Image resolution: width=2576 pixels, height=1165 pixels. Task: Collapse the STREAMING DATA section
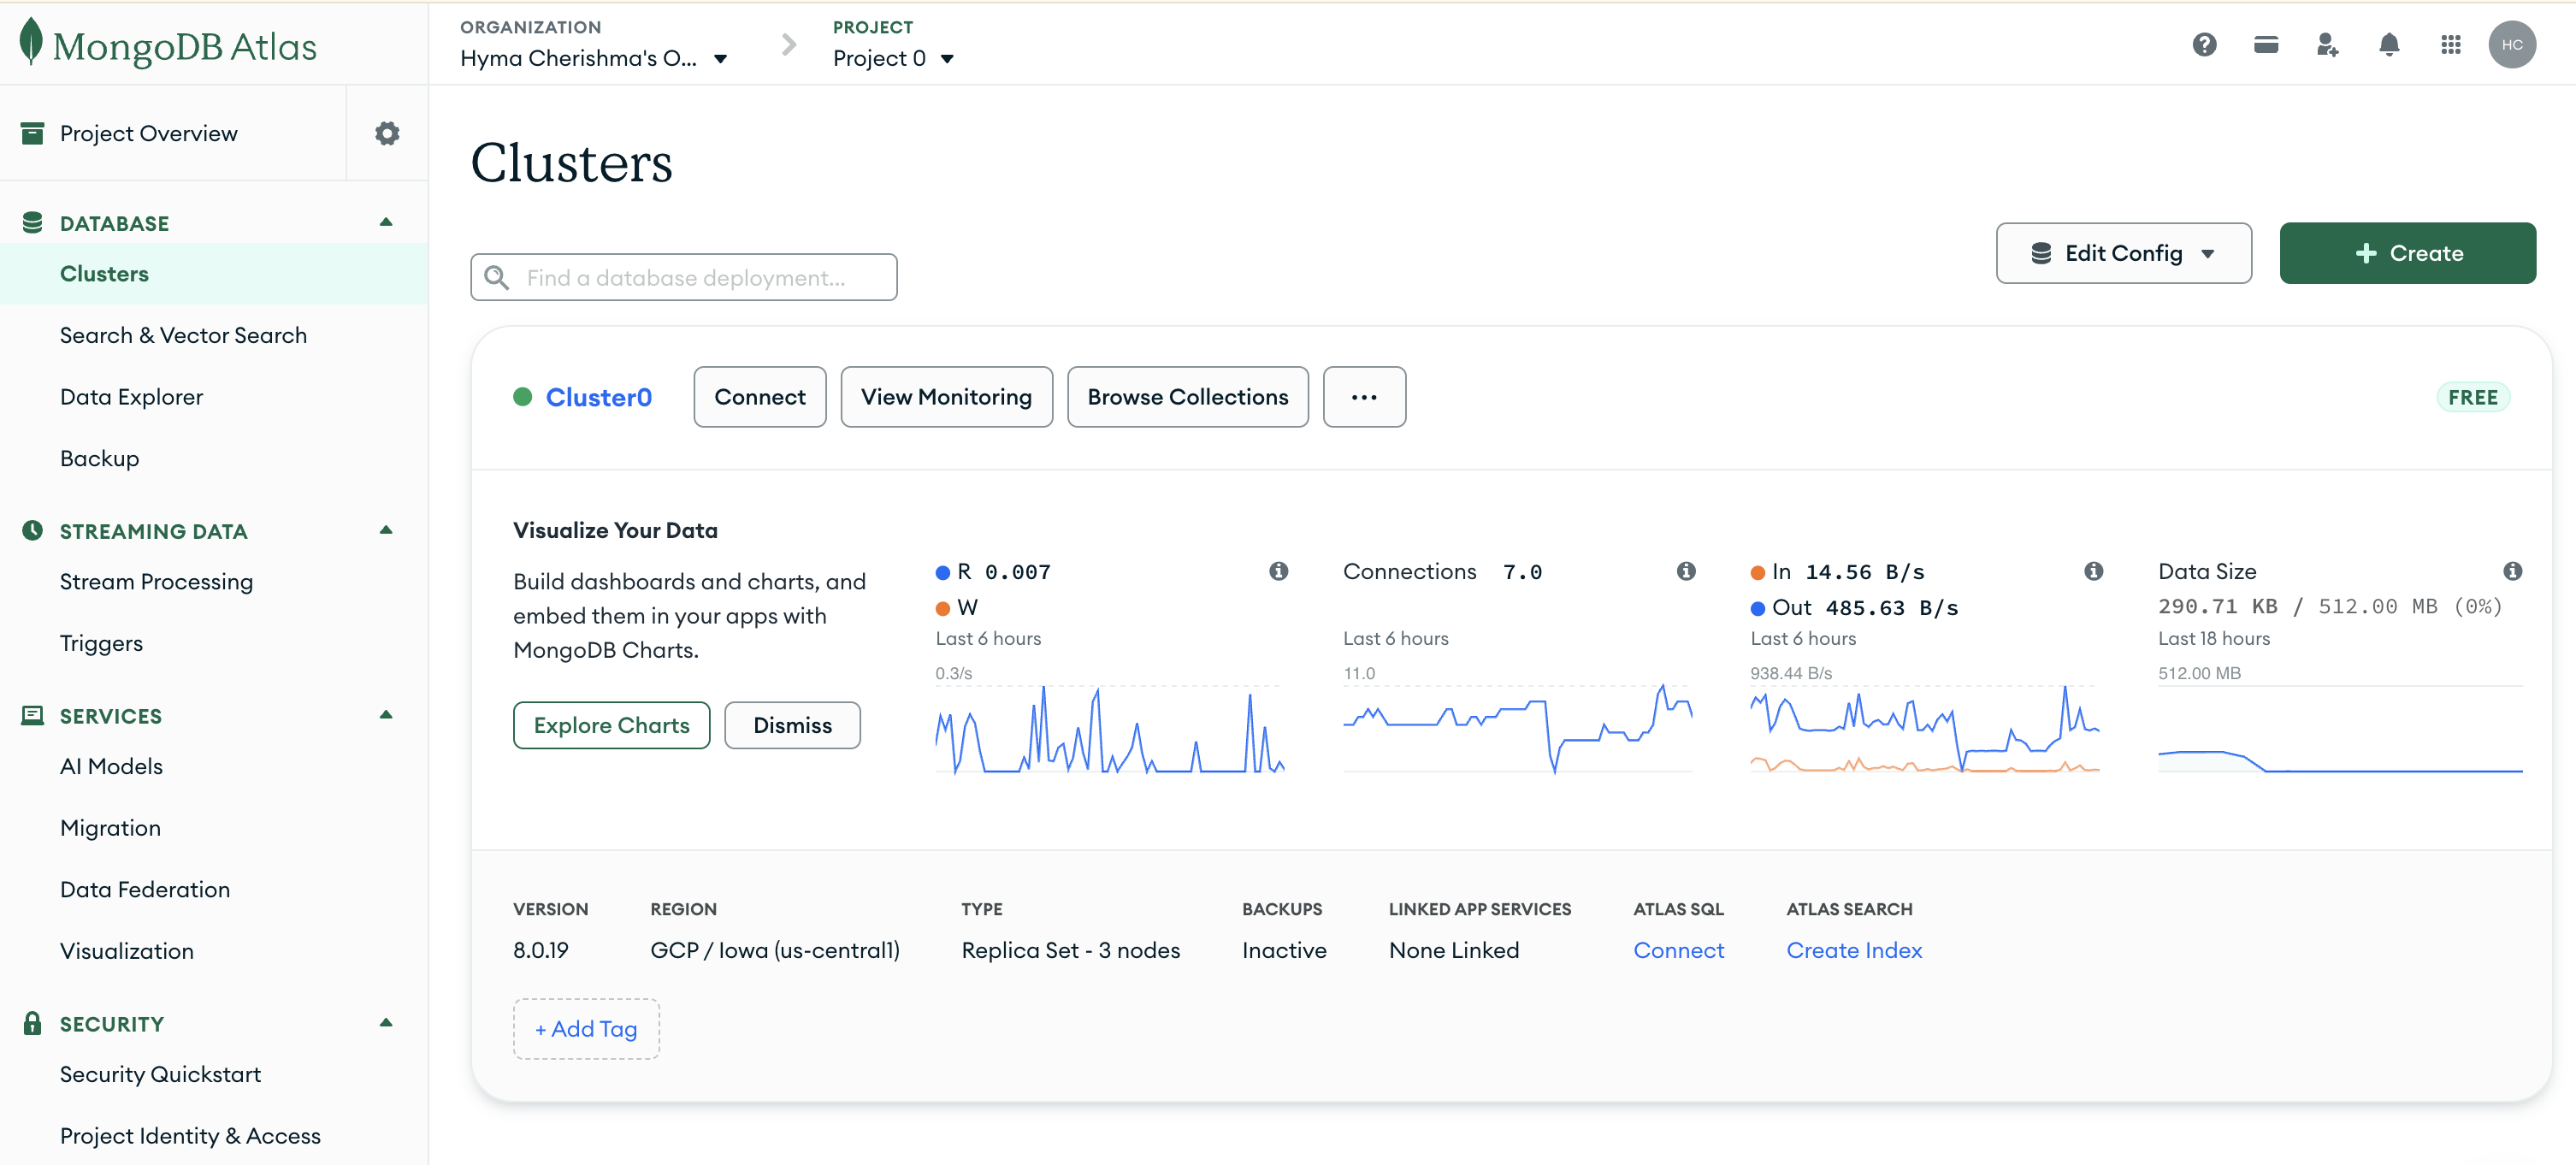[386, 530]
